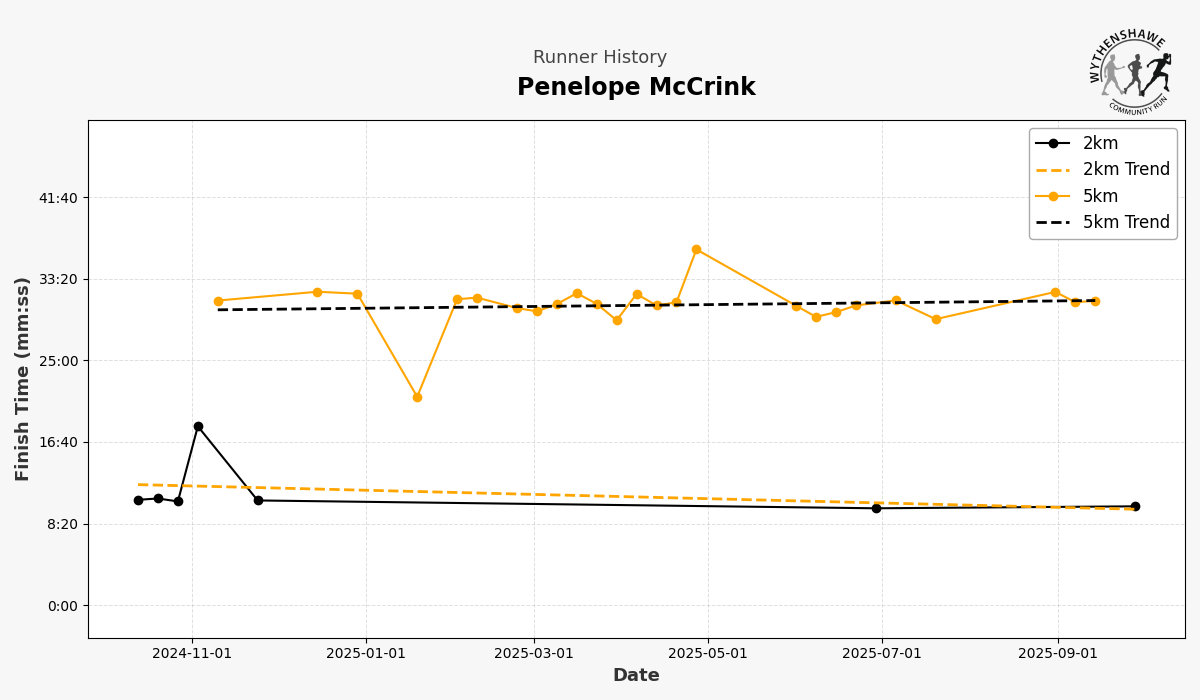
Task: Click the 5km Trend dashed legend sample
Action: click(1052, 222)
